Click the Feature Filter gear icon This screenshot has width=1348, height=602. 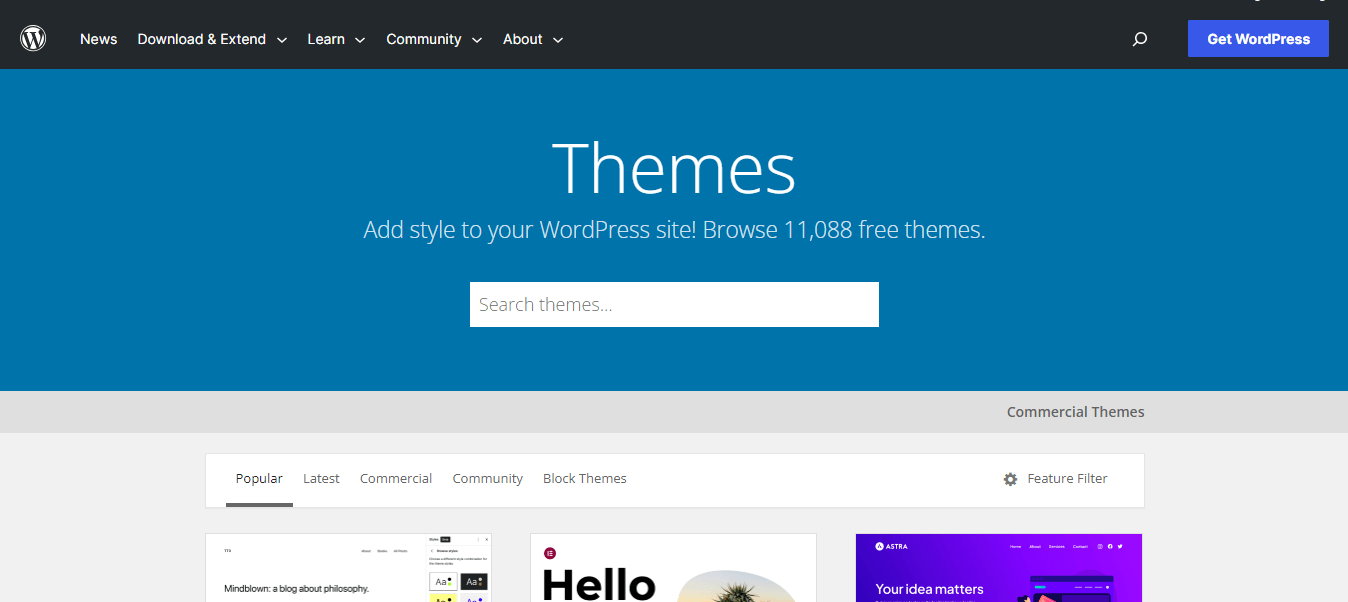(x=1010, y=479)
